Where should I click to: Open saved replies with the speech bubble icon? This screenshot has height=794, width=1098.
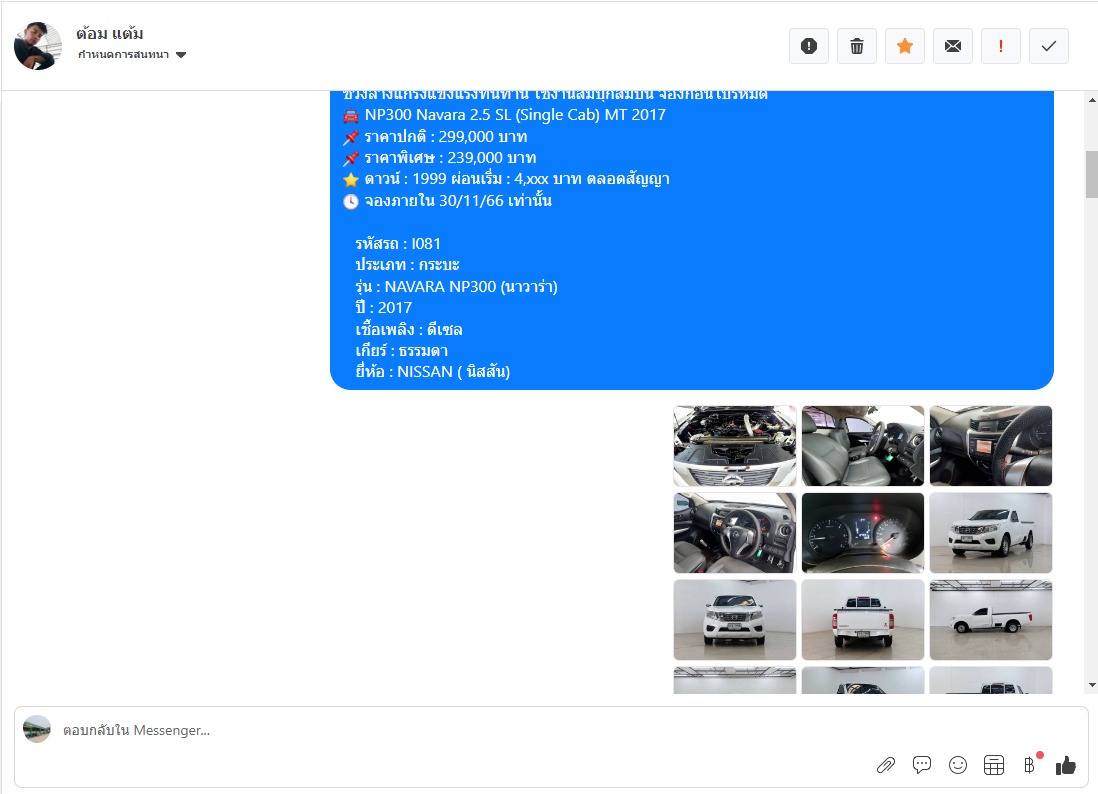tap(922, 765)
